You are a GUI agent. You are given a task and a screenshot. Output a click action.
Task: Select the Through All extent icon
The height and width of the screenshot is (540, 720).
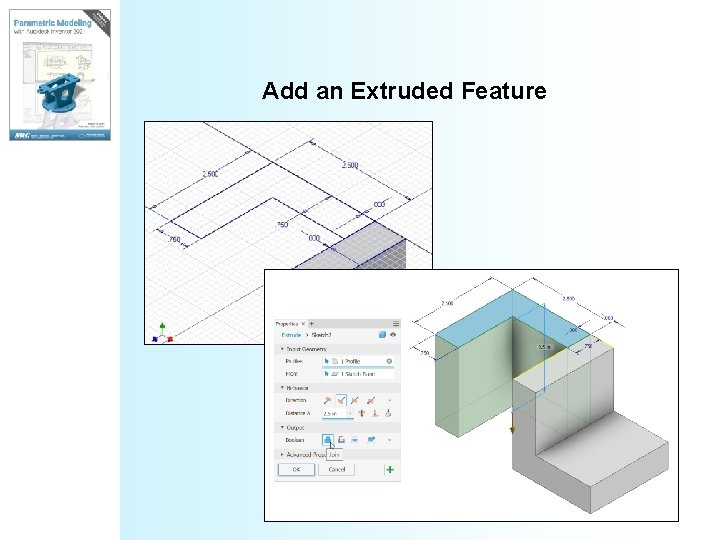coord(362,413)
